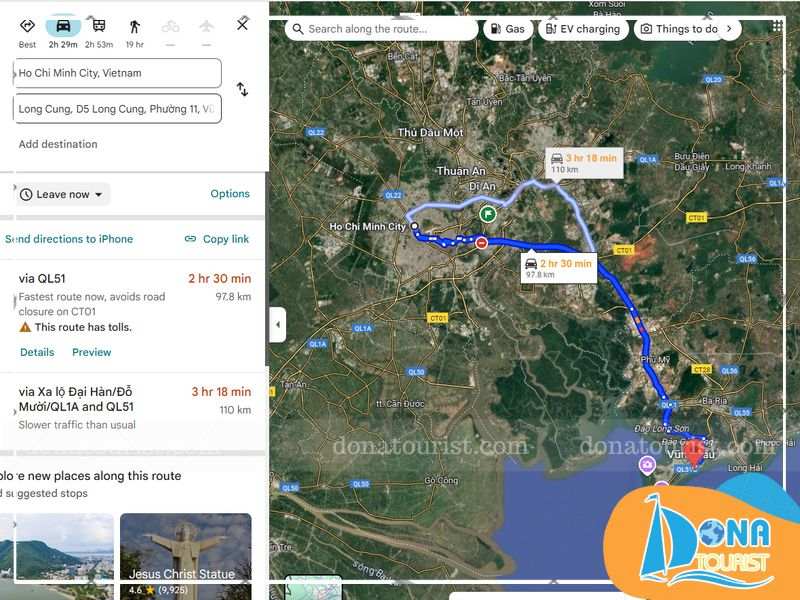
Task: Choose the driving car travel mode
Action: [x=63, y=26]
